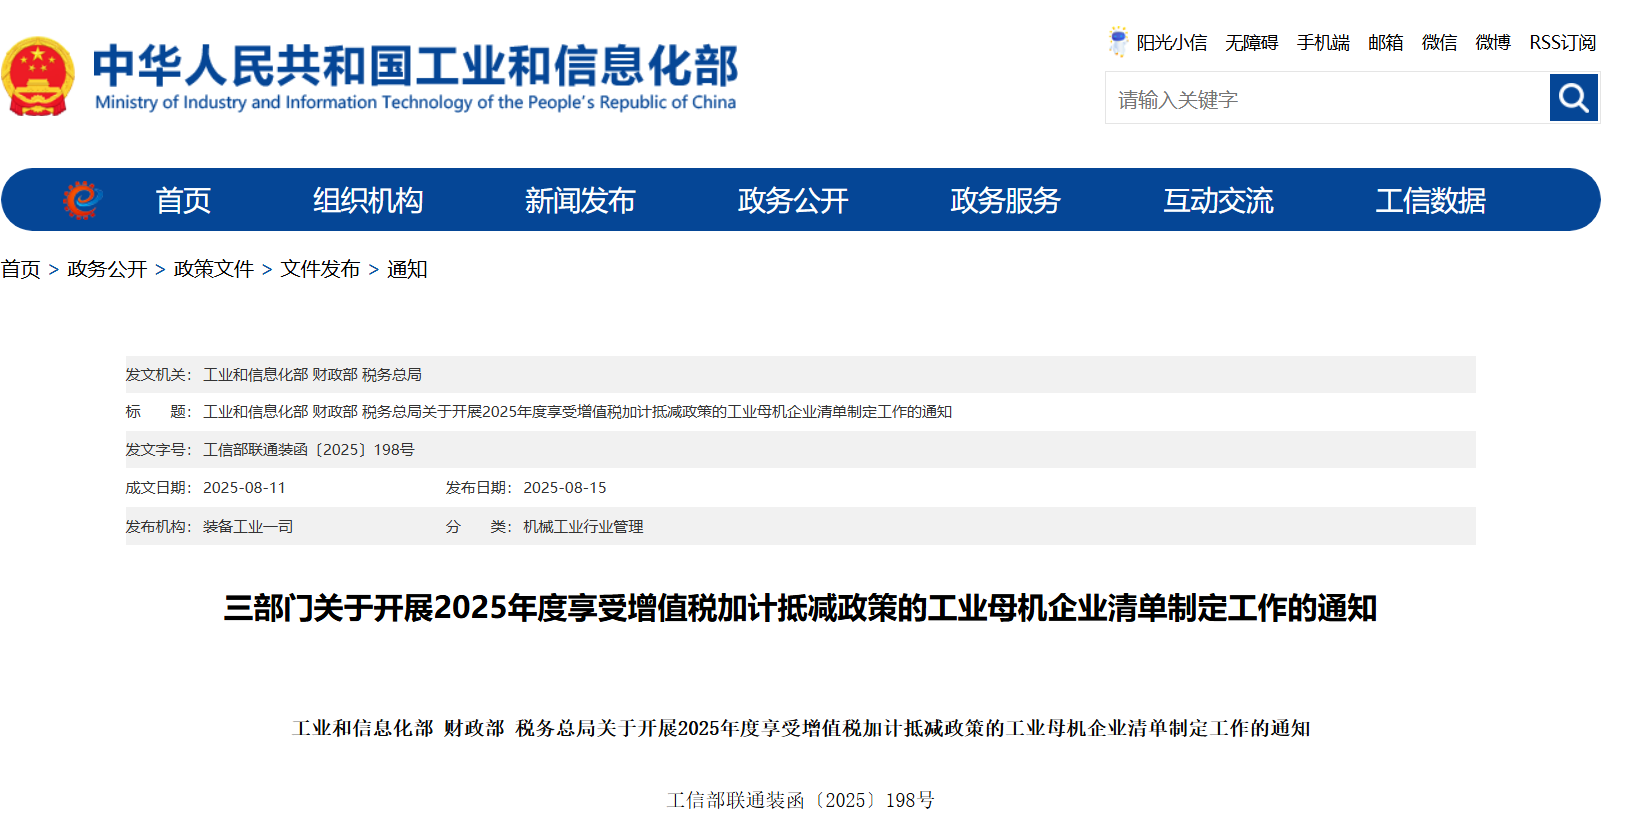Screen dimensions: 1634x822
Task: Subscribe via the RSS订阅 link
Action: coord(1562,43)
